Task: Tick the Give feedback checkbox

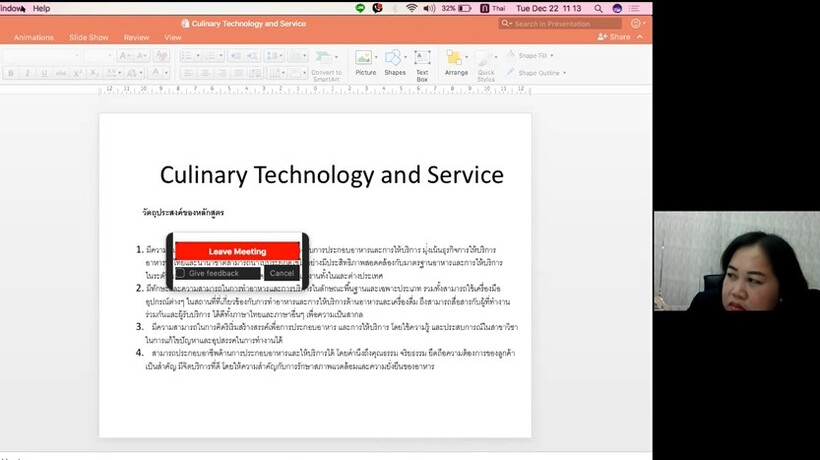Action: coord(181,273)
